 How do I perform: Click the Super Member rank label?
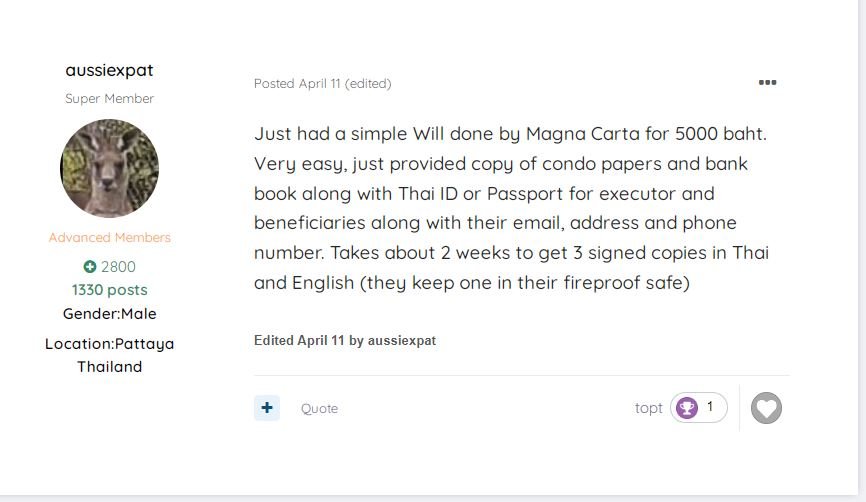point(109,98)
